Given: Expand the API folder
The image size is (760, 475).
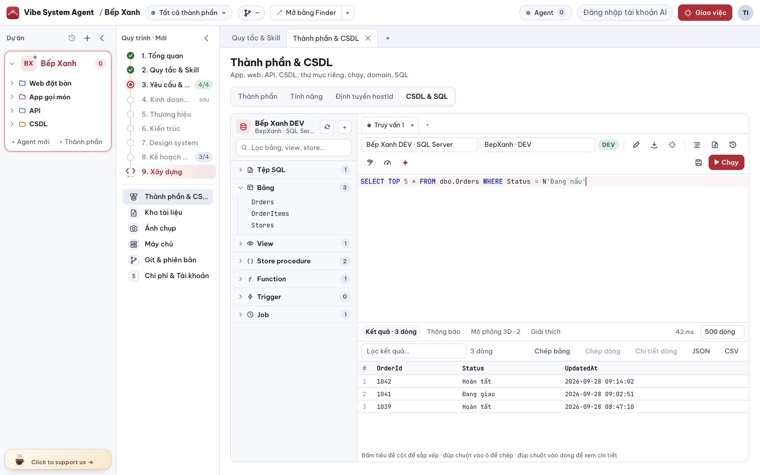Looking at the screenshot, I should (x=12, y=110).
